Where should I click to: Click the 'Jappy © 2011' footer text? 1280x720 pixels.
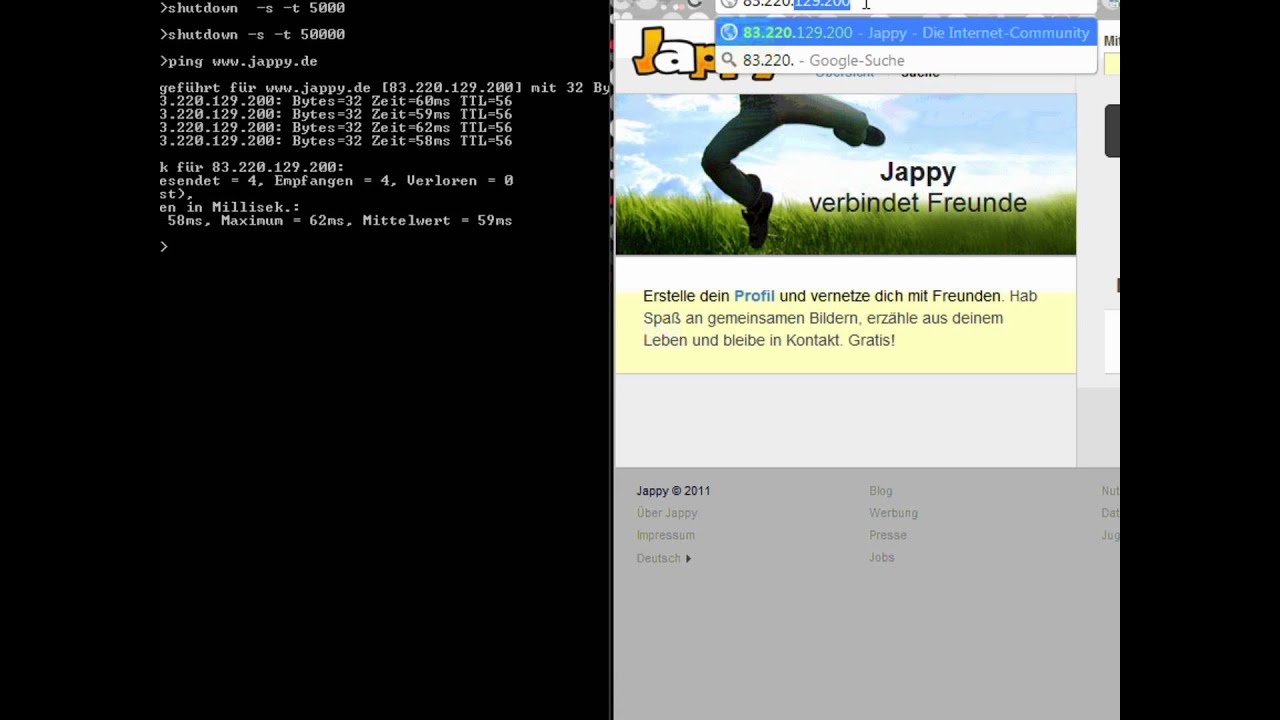(674, 491)
